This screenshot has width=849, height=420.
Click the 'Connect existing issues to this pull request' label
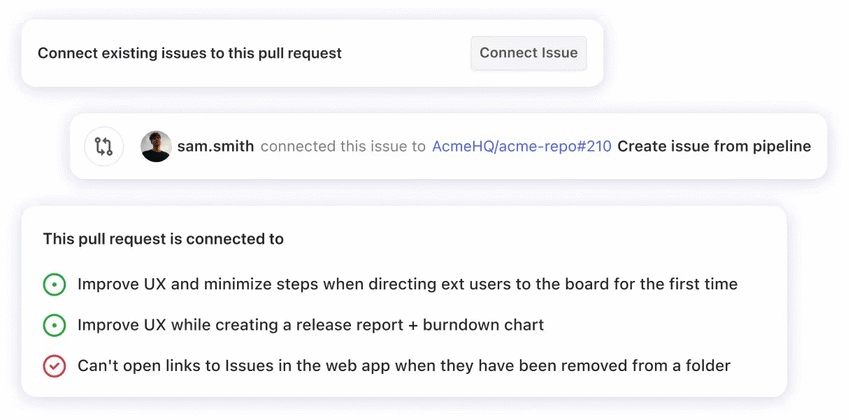[189, 53]
